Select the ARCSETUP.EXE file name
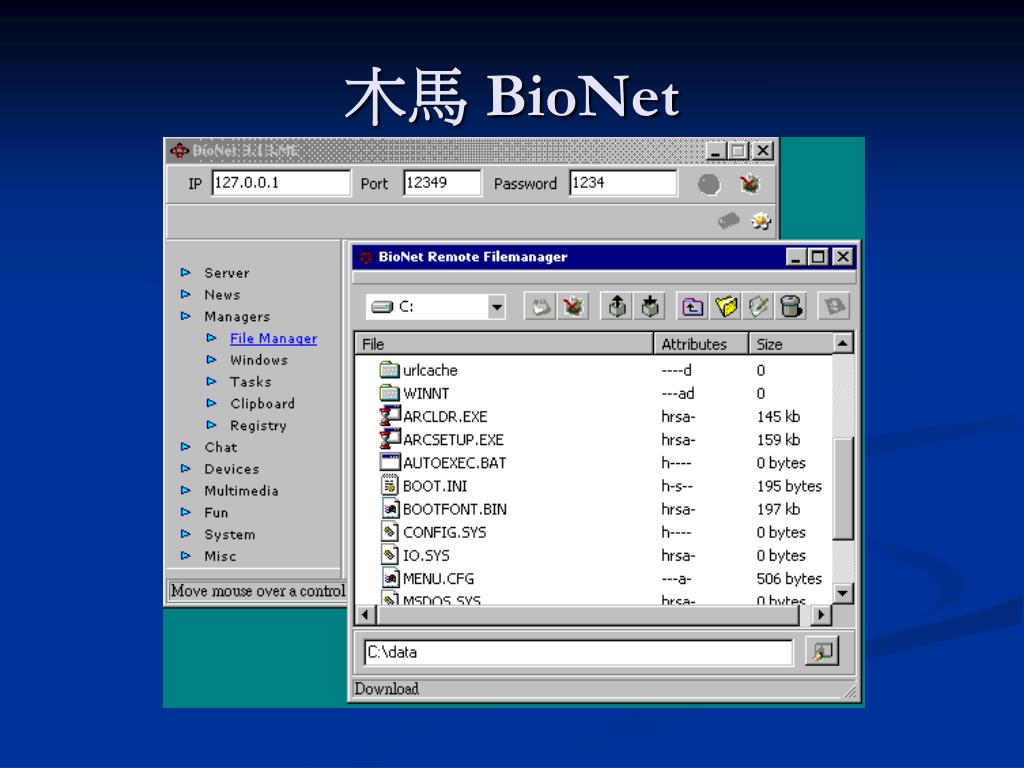Screen dimensions: 1024x768 pyautogui.click(x=453, y=440)
